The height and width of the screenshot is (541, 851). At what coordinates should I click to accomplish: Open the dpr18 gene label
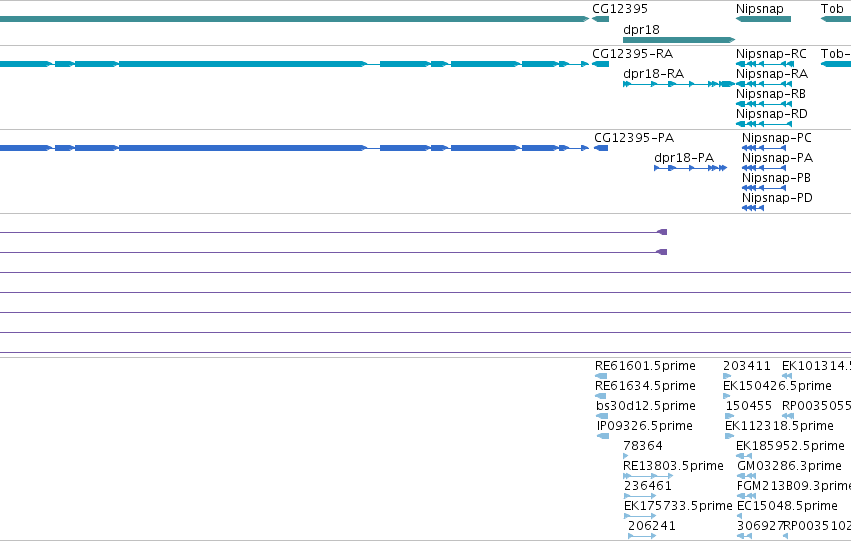click(x=641, y=30)
